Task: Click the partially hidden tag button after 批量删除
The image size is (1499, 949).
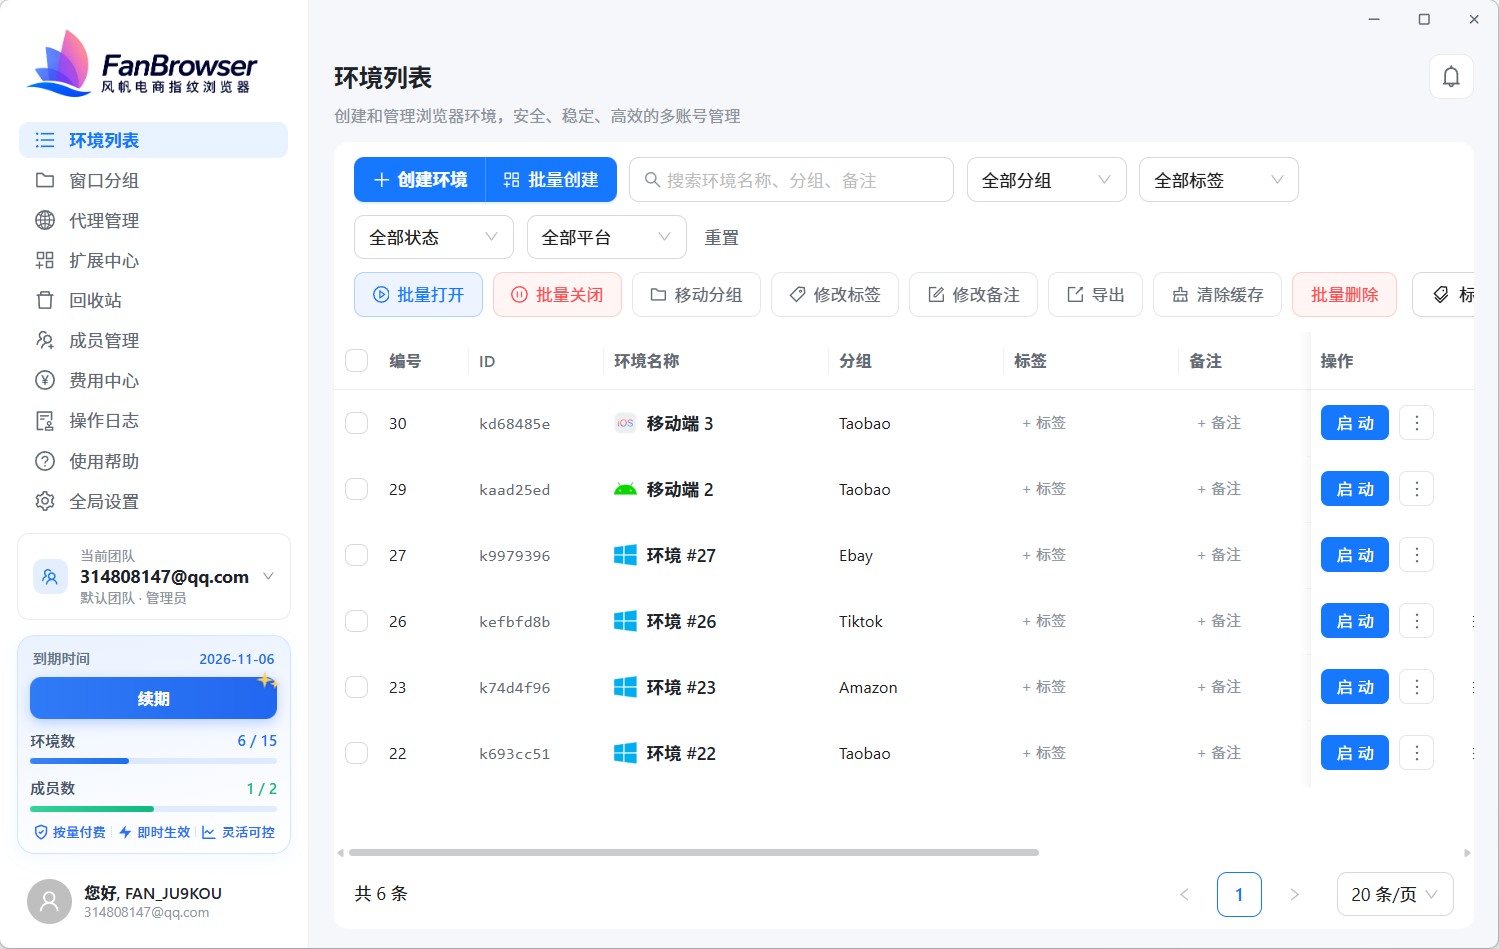Action: [x=1443, y=295]
